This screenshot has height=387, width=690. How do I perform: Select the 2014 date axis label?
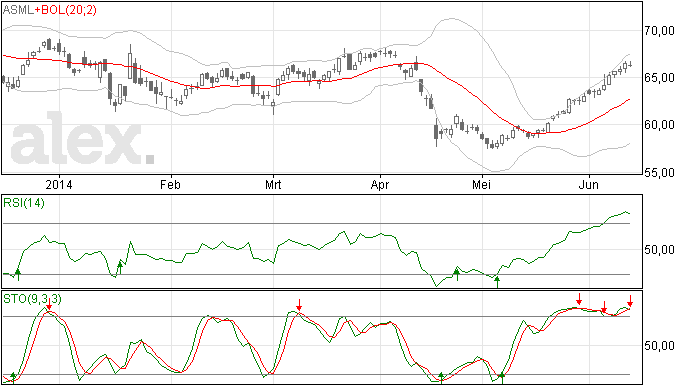[59, 185]
